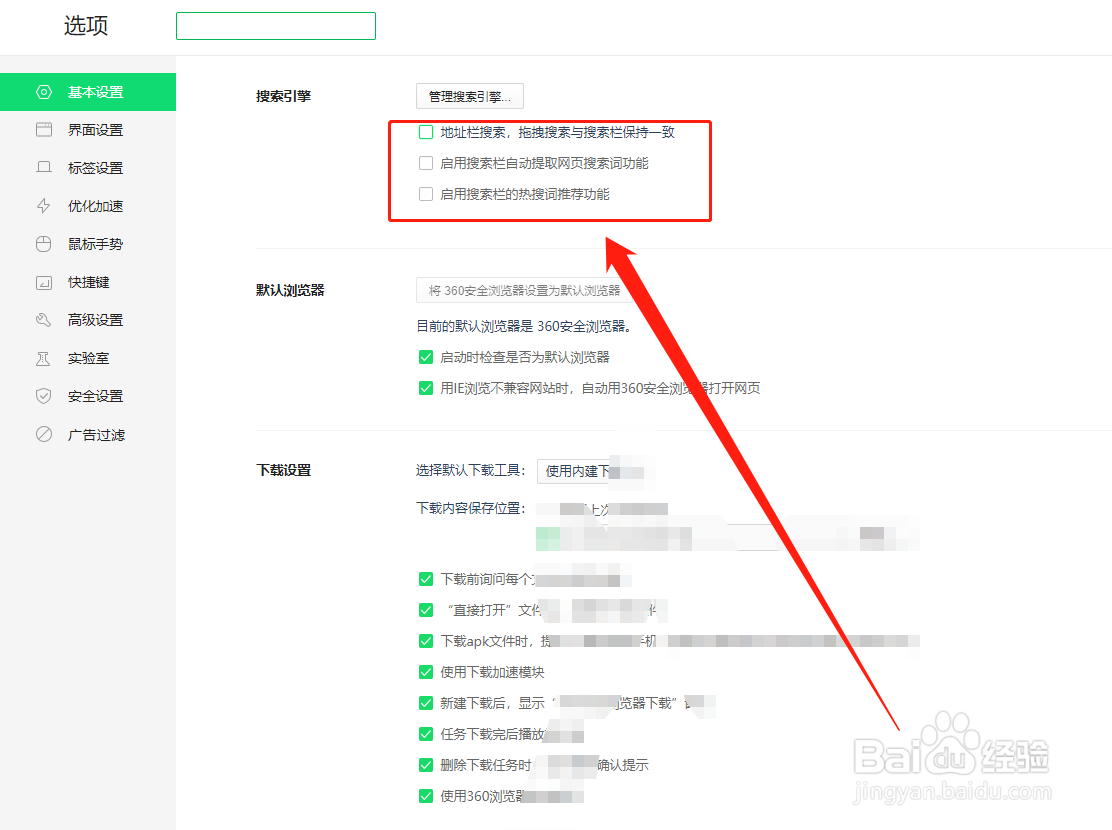
Task: Click the 界面设置 window icon
Action: pos(44,130)
